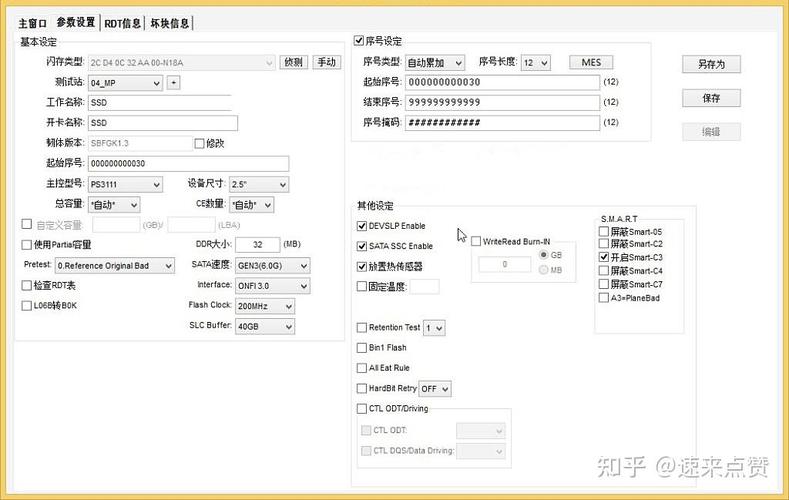The width and height of the screenshot is (789, 500).
Task: Click the 起始序号 field in 序号设定
Action: click(x=503, y=82)
